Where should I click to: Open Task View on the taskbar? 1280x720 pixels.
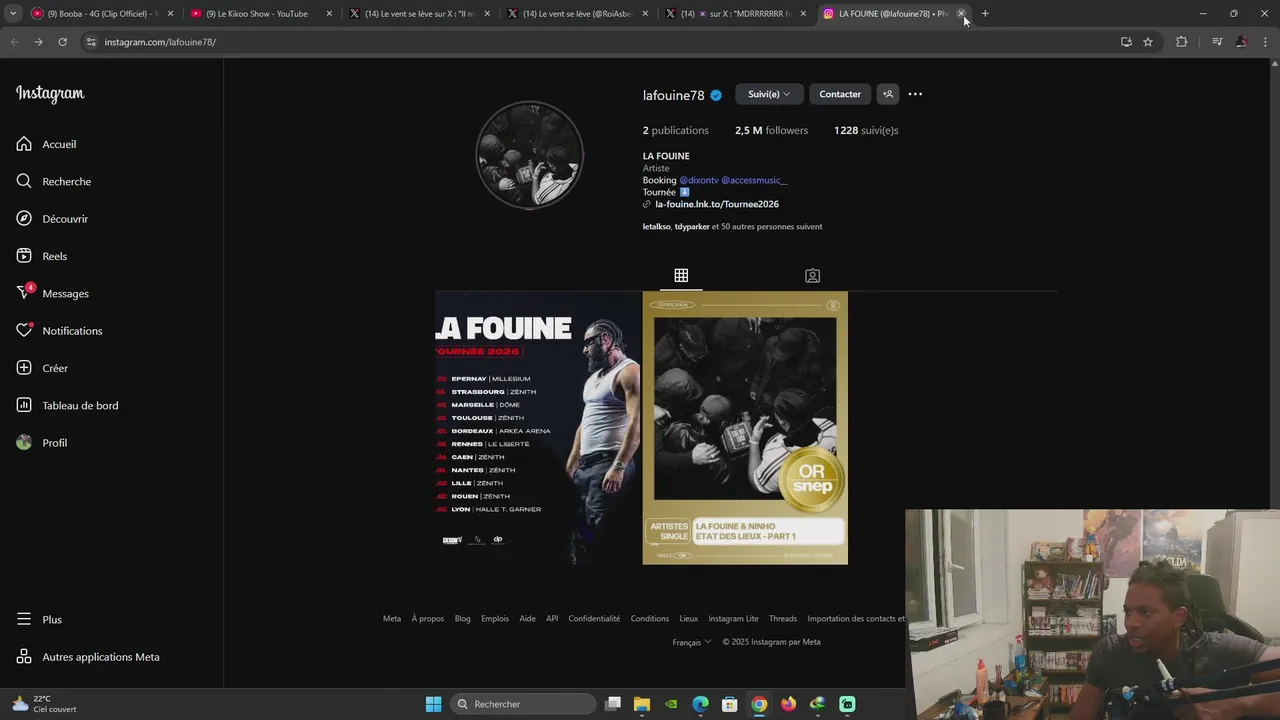[x=613, y=704]
